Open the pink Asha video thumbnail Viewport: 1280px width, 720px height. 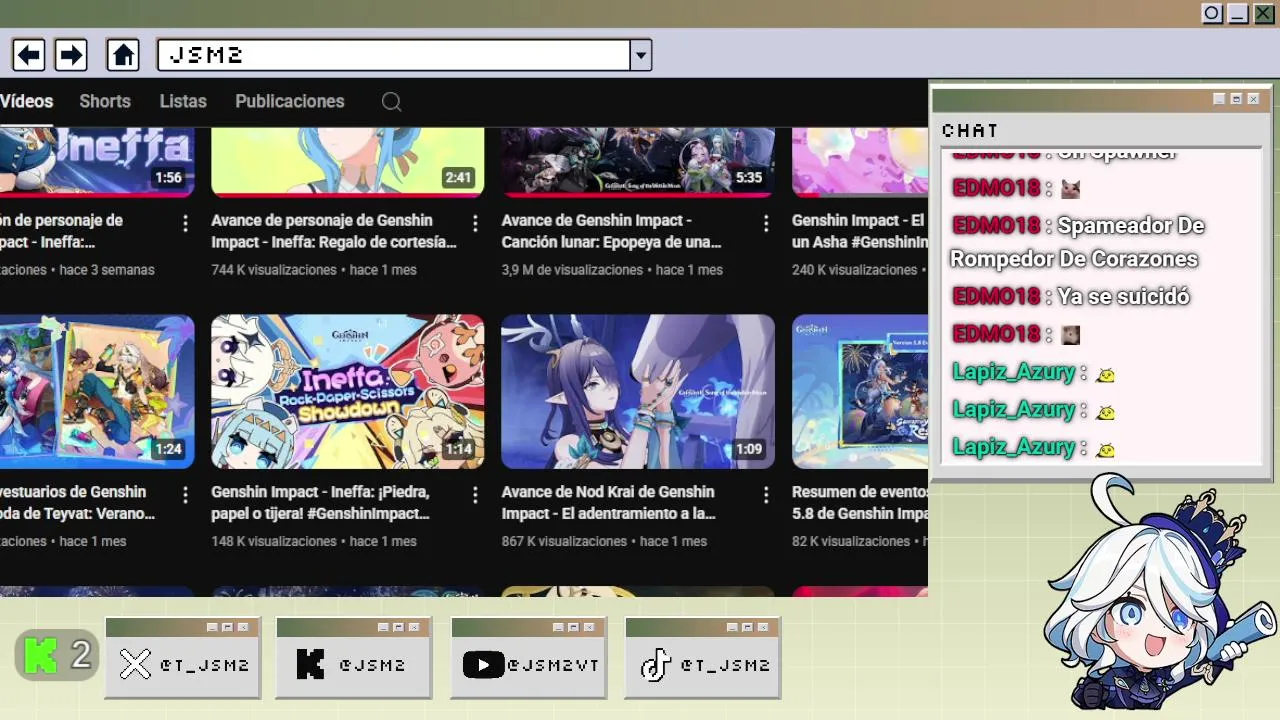point(860,162)
